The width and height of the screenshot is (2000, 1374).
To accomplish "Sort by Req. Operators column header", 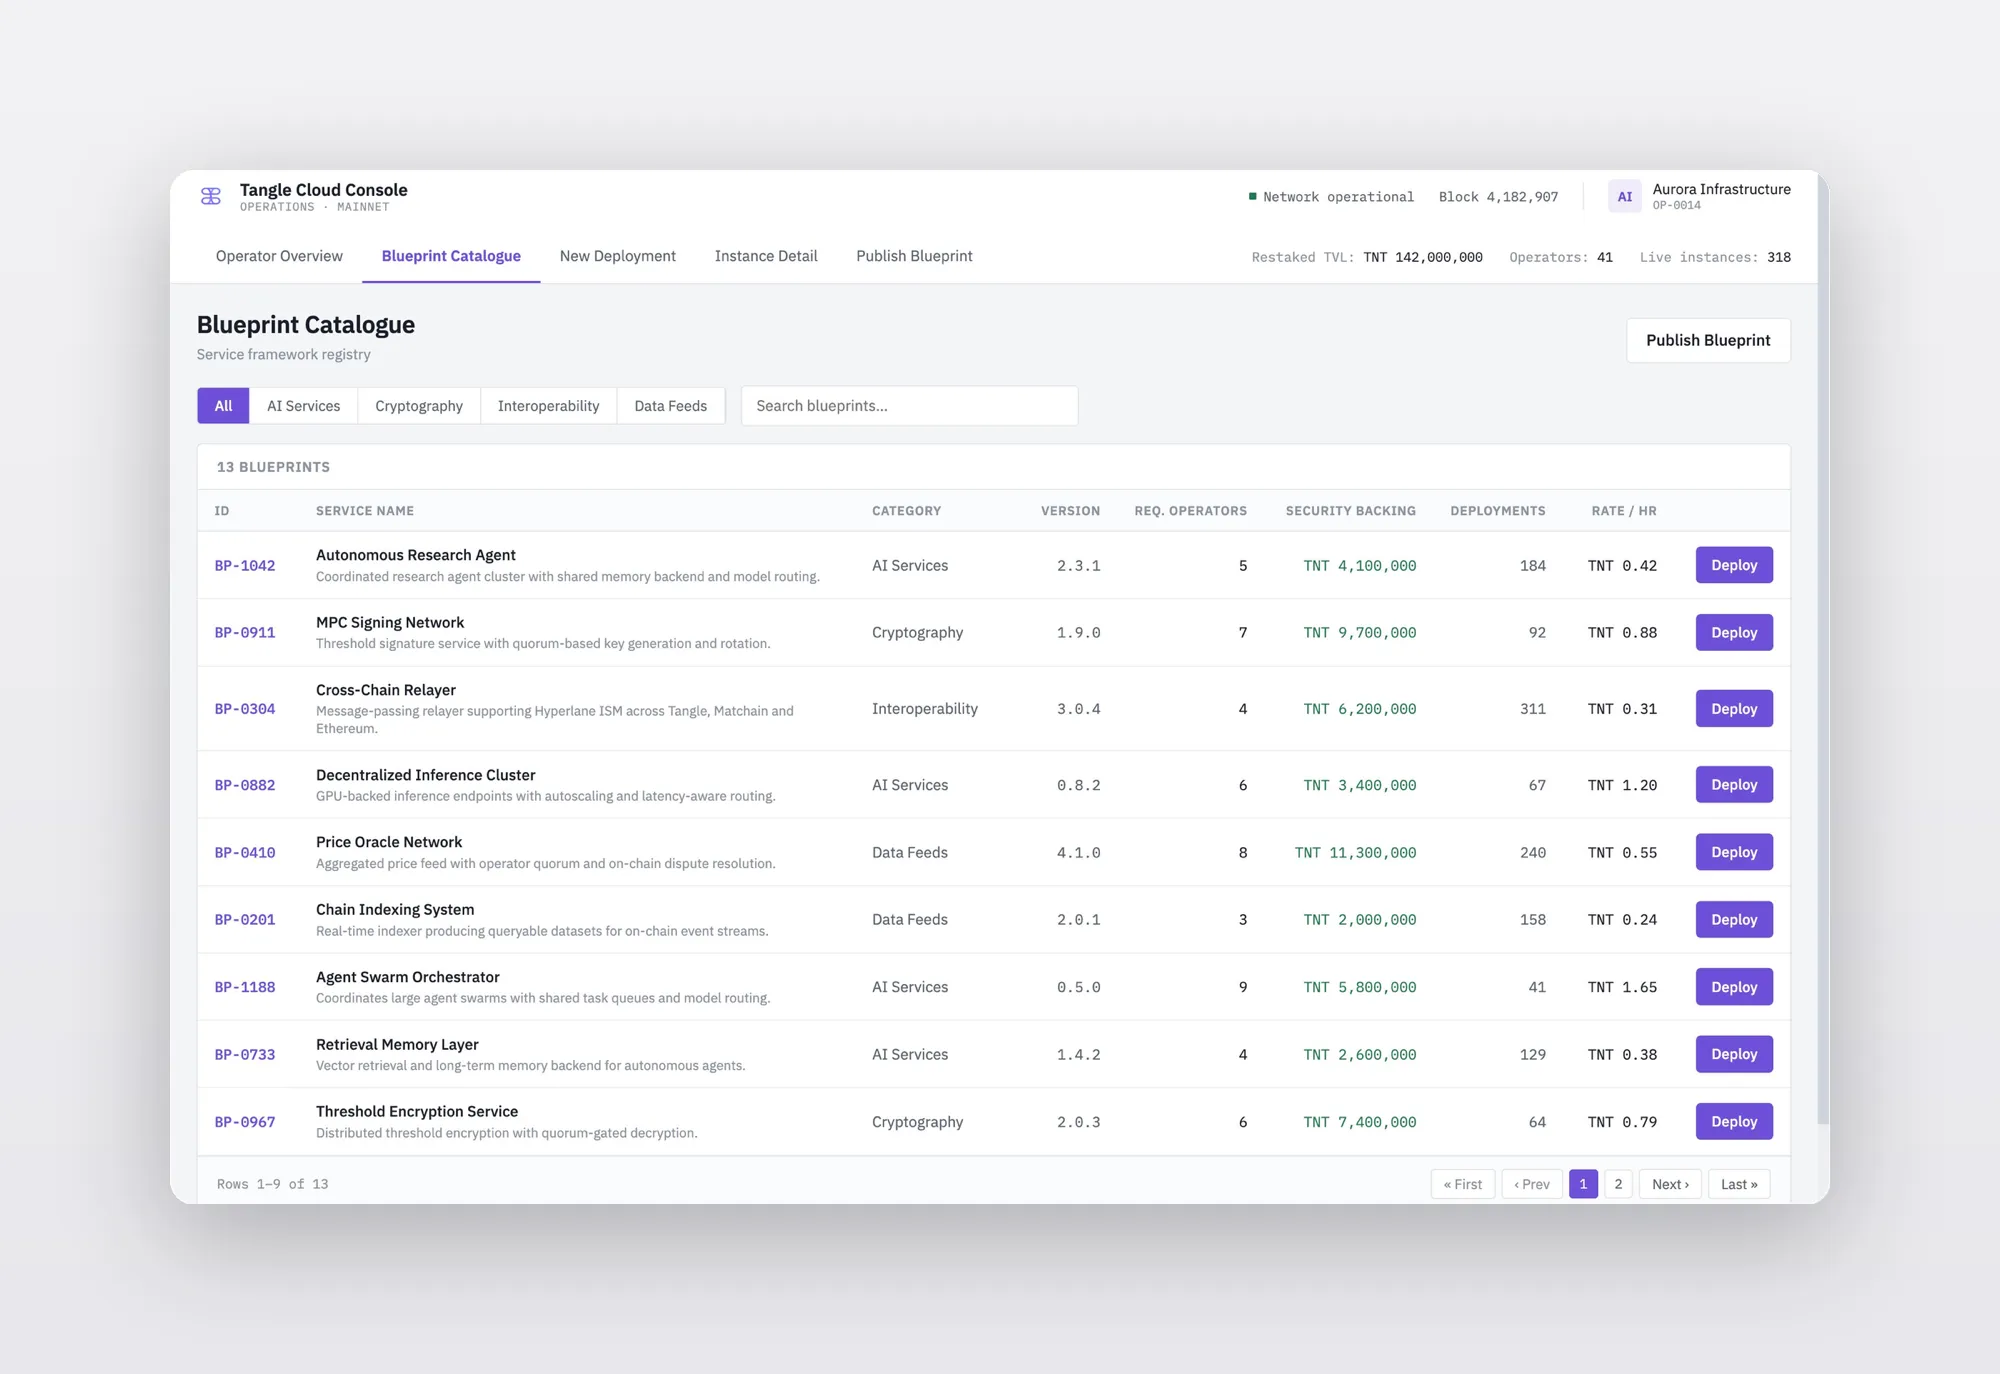I will (x=1190, y=511).
